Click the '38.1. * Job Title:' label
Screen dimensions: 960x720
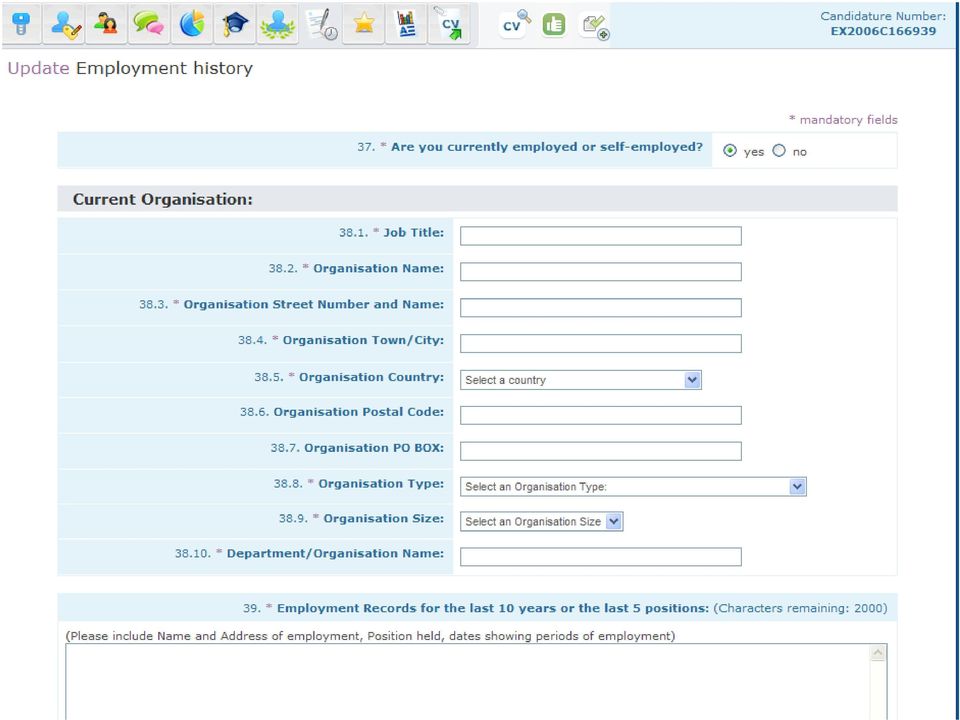tap(391, 233)
